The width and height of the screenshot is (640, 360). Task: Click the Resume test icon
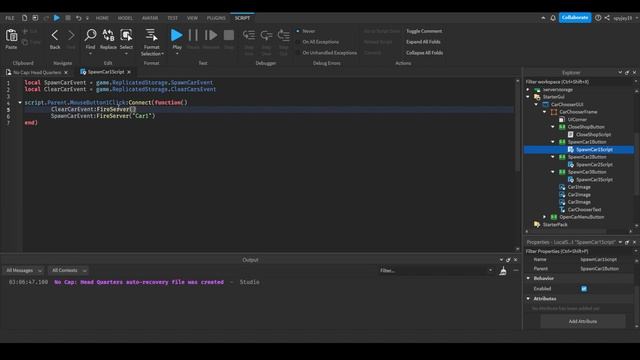point(211,35)
